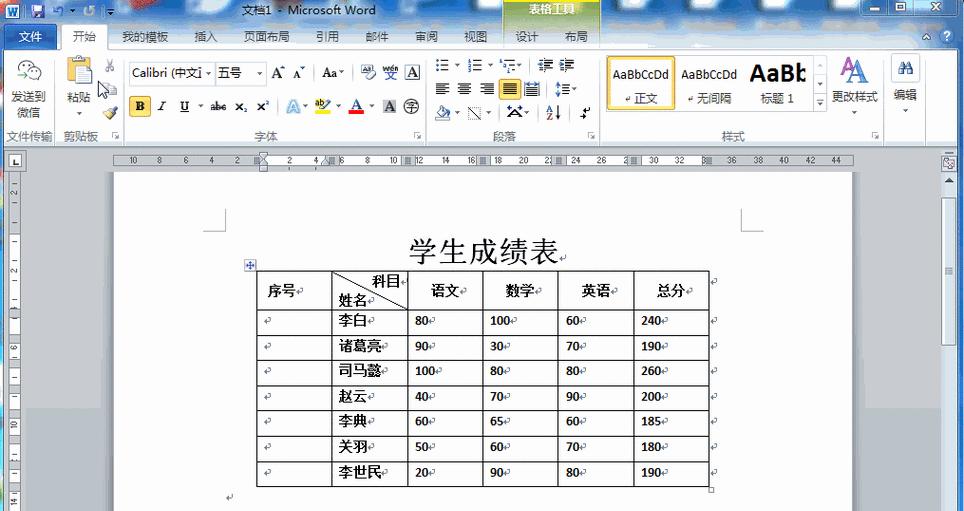Click the shading paint bucket
This screenshot has width=964, height=511.
(443, 113)
